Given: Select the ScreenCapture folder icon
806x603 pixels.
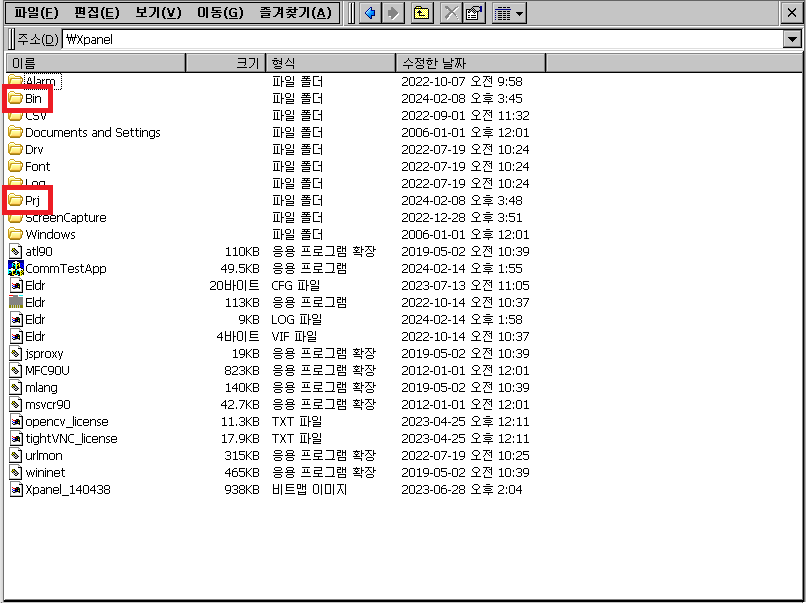Looking at the screenshot, I should click(15, 217).
